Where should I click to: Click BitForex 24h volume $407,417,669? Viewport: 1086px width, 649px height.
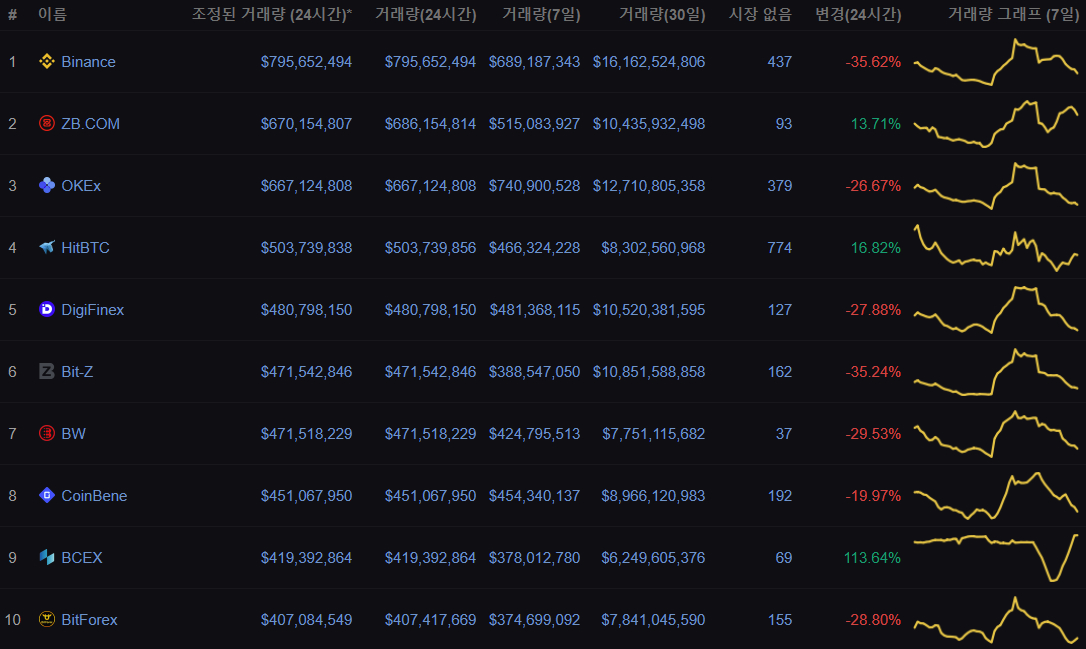tap(430, 619)
